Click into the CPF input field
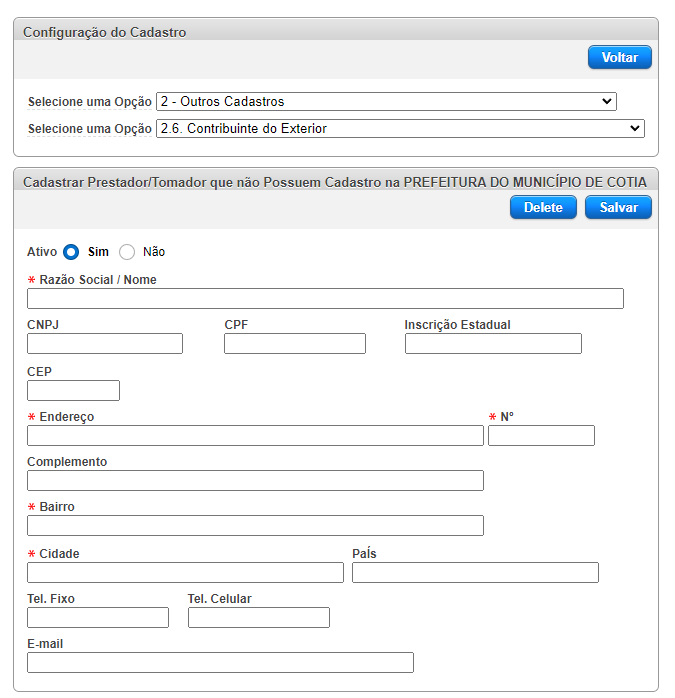675x698 pixels. point(295,344)
